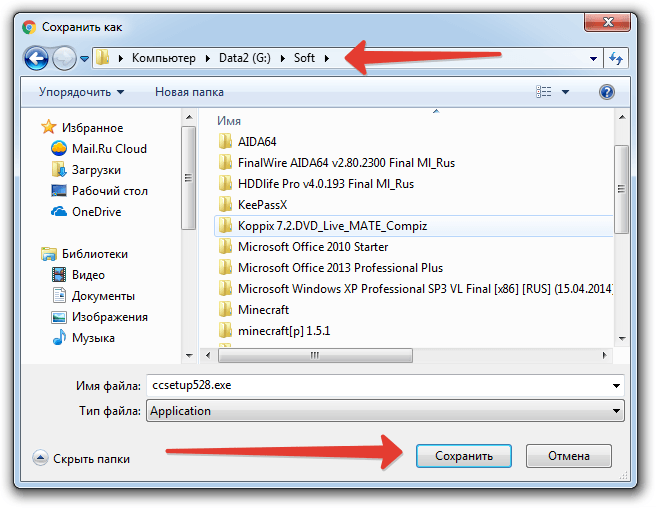Open Mail.Ru Cloud in favorites
Viewport: 670px width, 508px height.
click(x=109, y=149)
